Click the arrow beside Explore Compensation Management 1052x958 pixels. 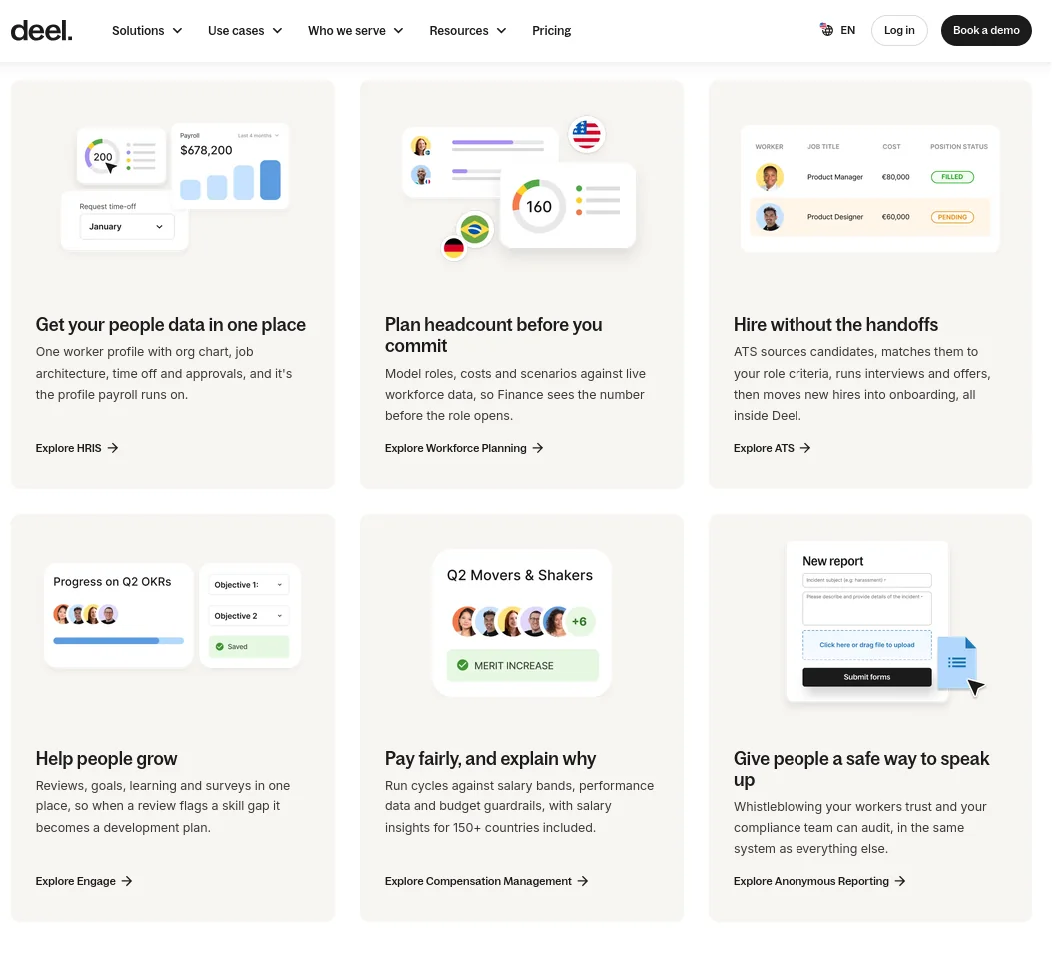[583, 881]
